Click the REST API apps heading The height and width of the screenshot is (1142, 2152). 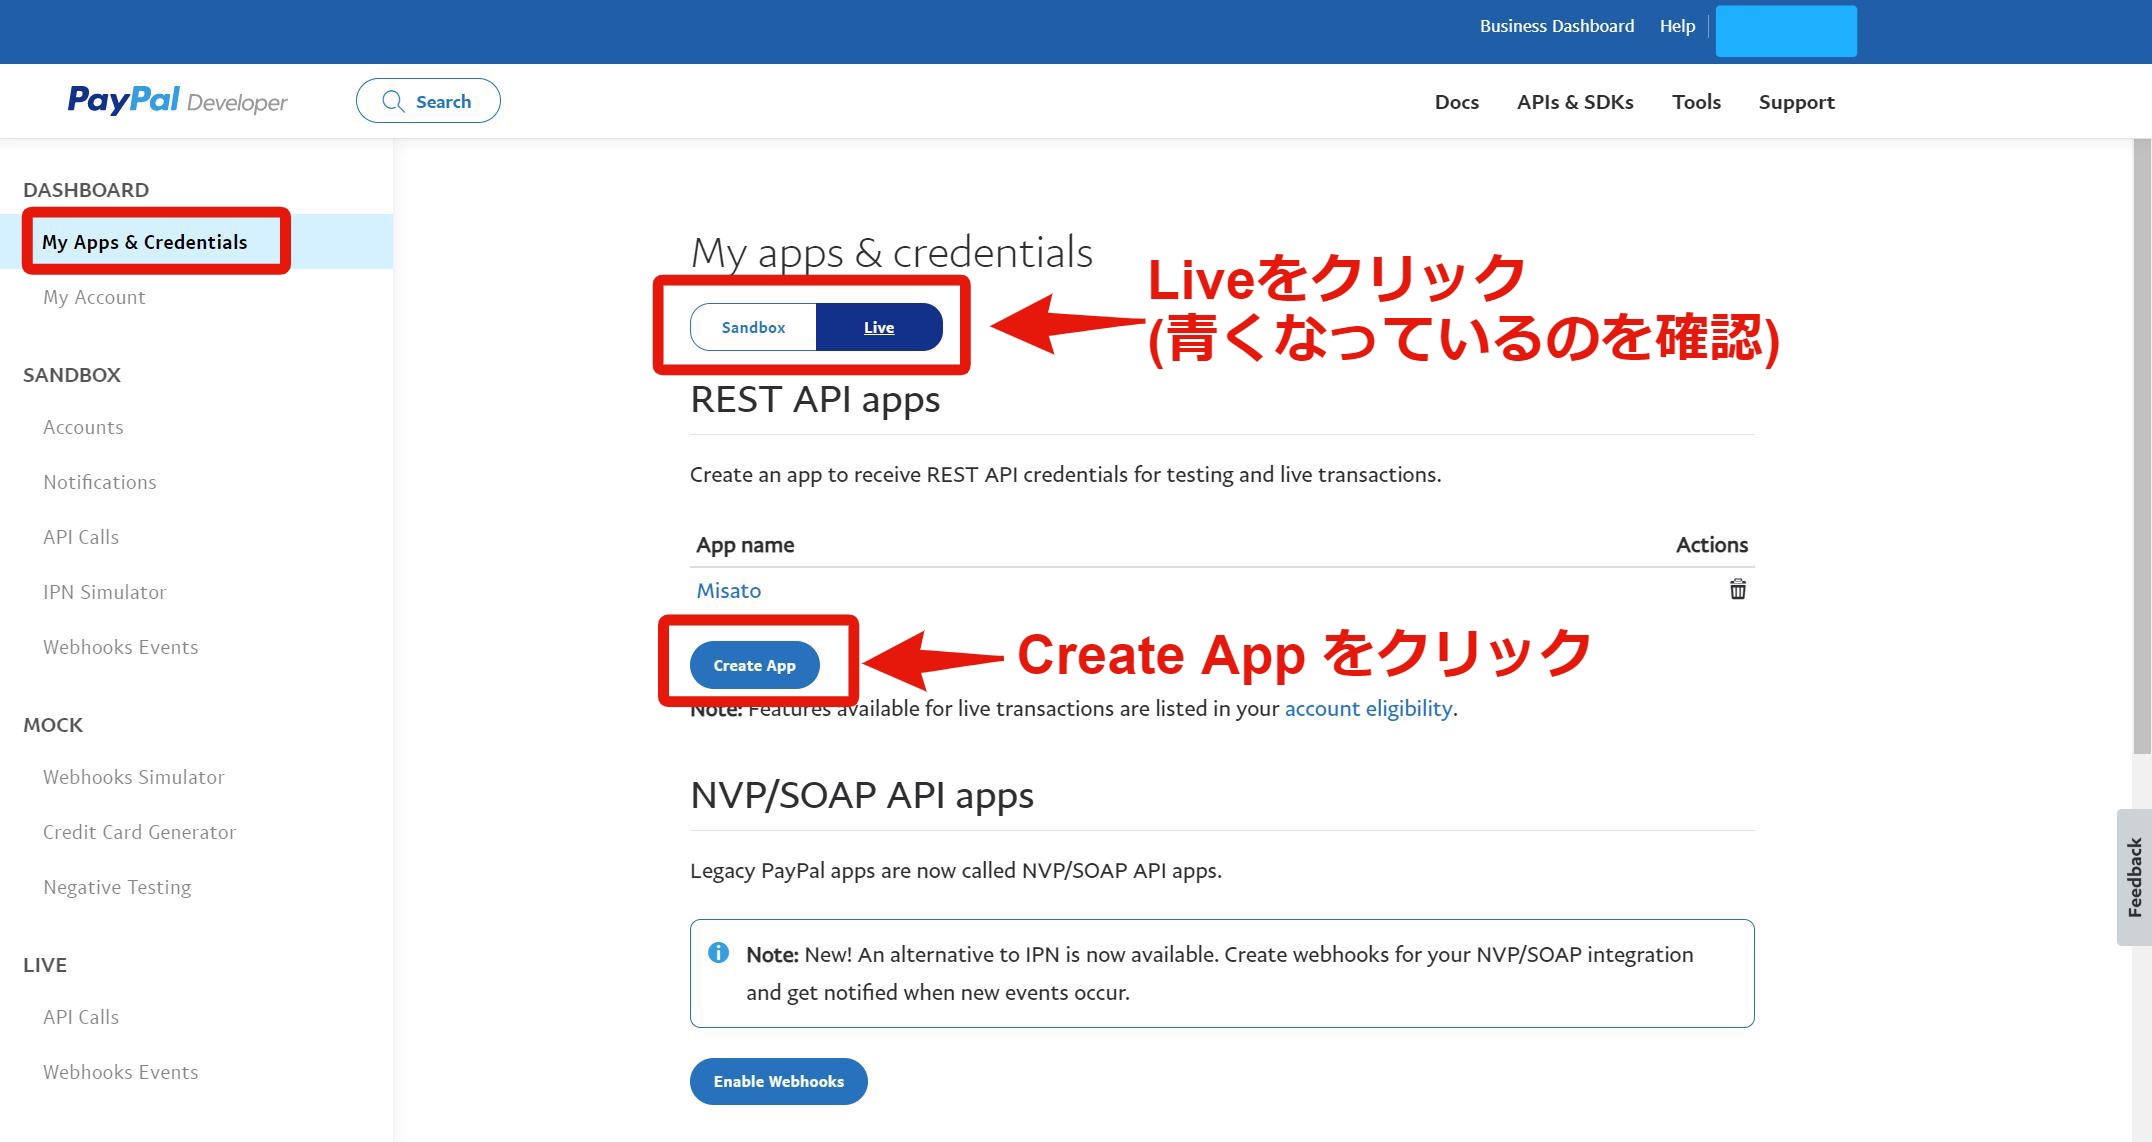[815, 399]
